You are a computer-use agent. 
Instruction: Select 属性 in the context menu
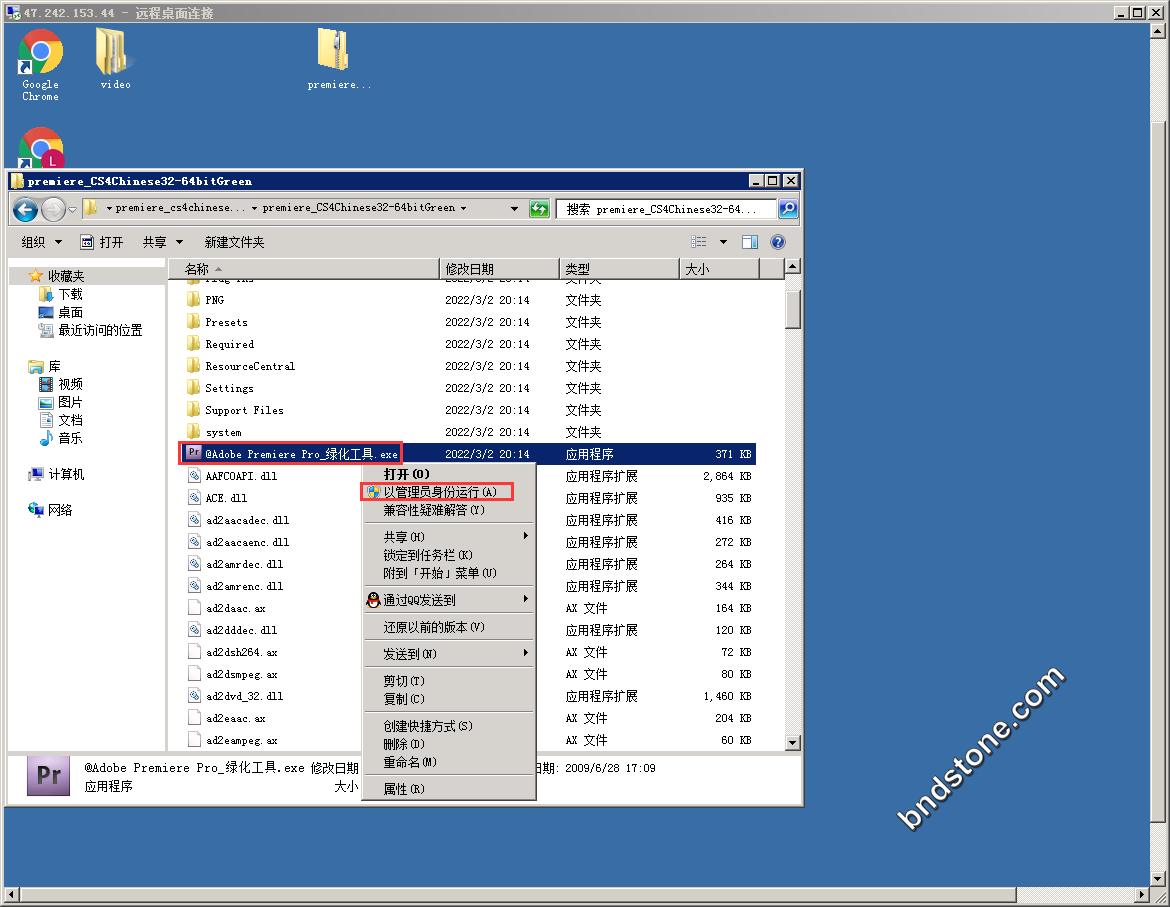403,789
